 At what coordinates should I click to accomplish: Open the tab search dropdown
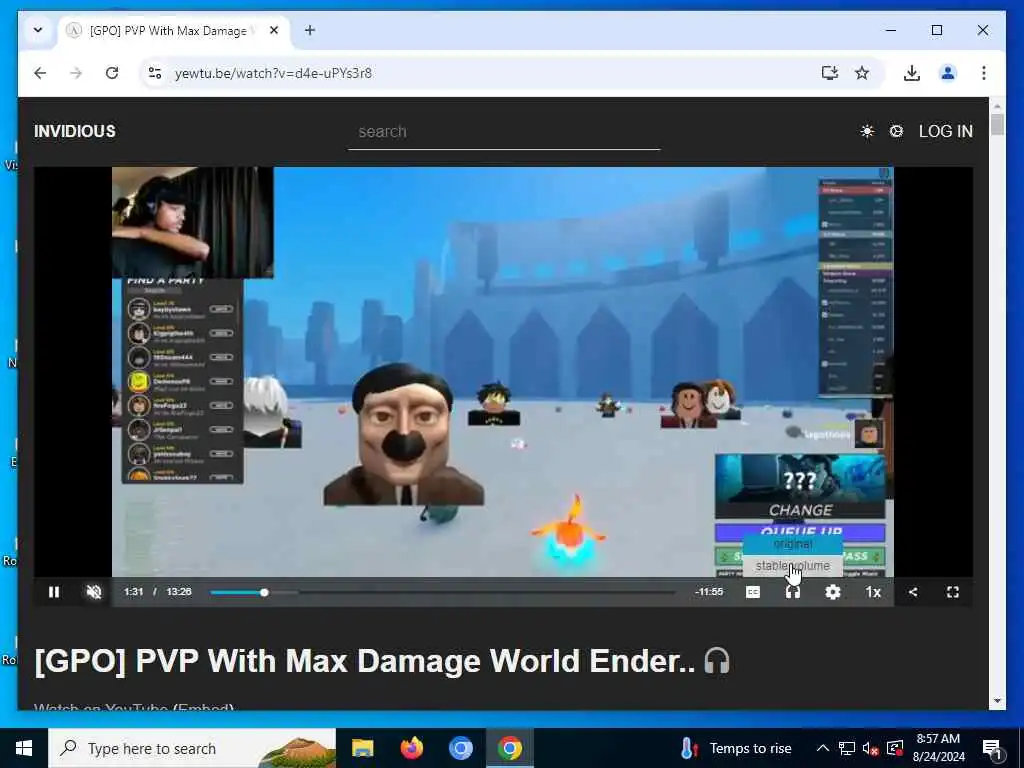tap(38, 30)
